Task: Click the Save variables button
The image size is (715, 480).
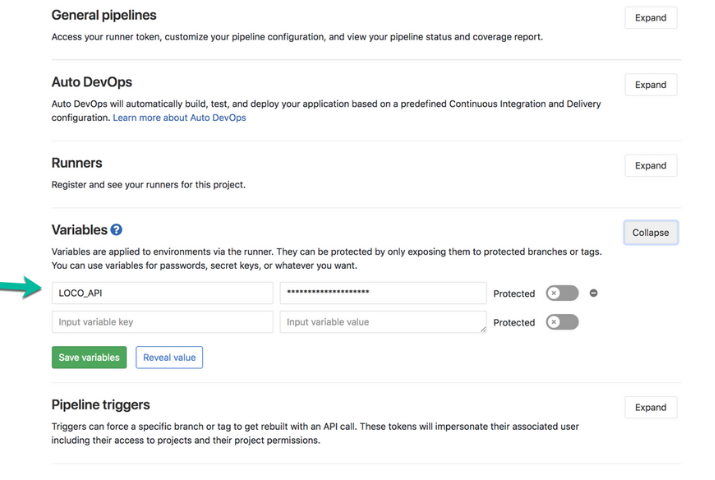Action: pyautogui.click(x=89, y=357)
